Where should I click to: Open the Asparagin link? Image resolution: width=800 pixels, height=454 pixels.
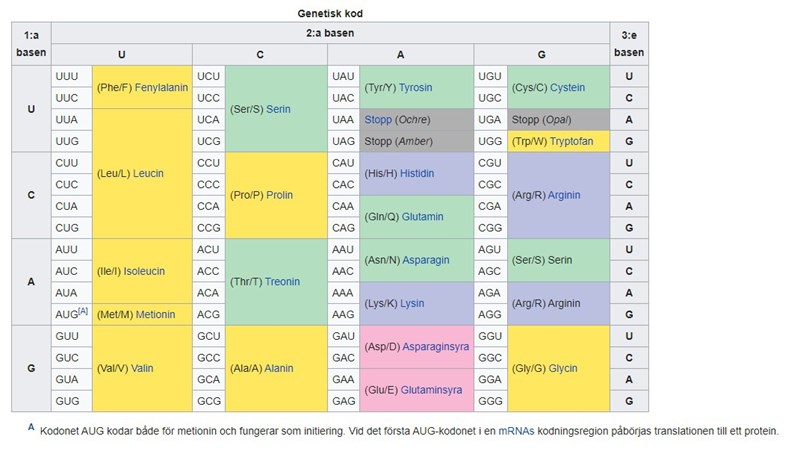427,260
